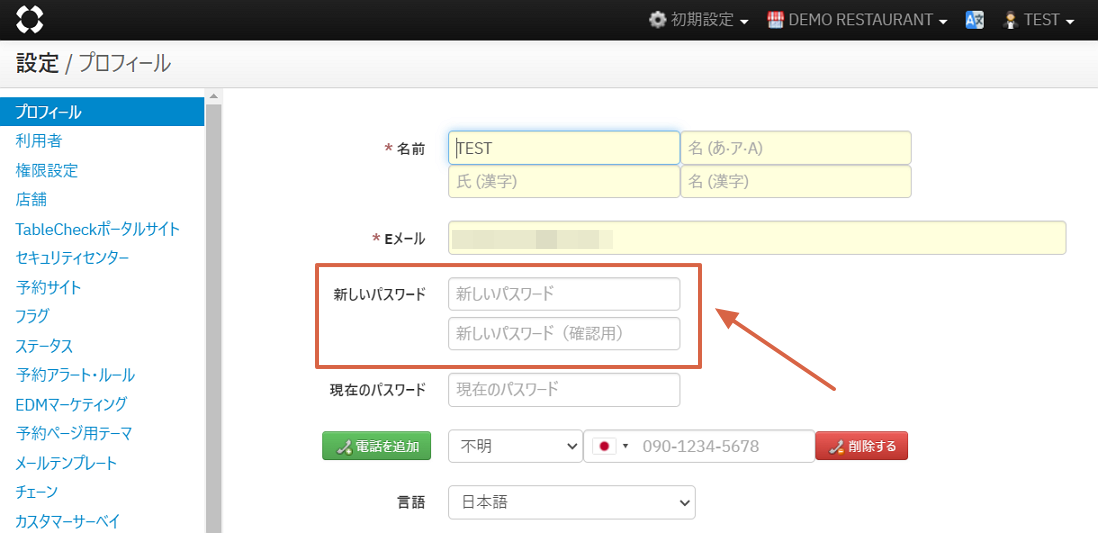
Task: Open the 初期設定 gear menu
Action: pyautogui.click(x=698, y=20)
